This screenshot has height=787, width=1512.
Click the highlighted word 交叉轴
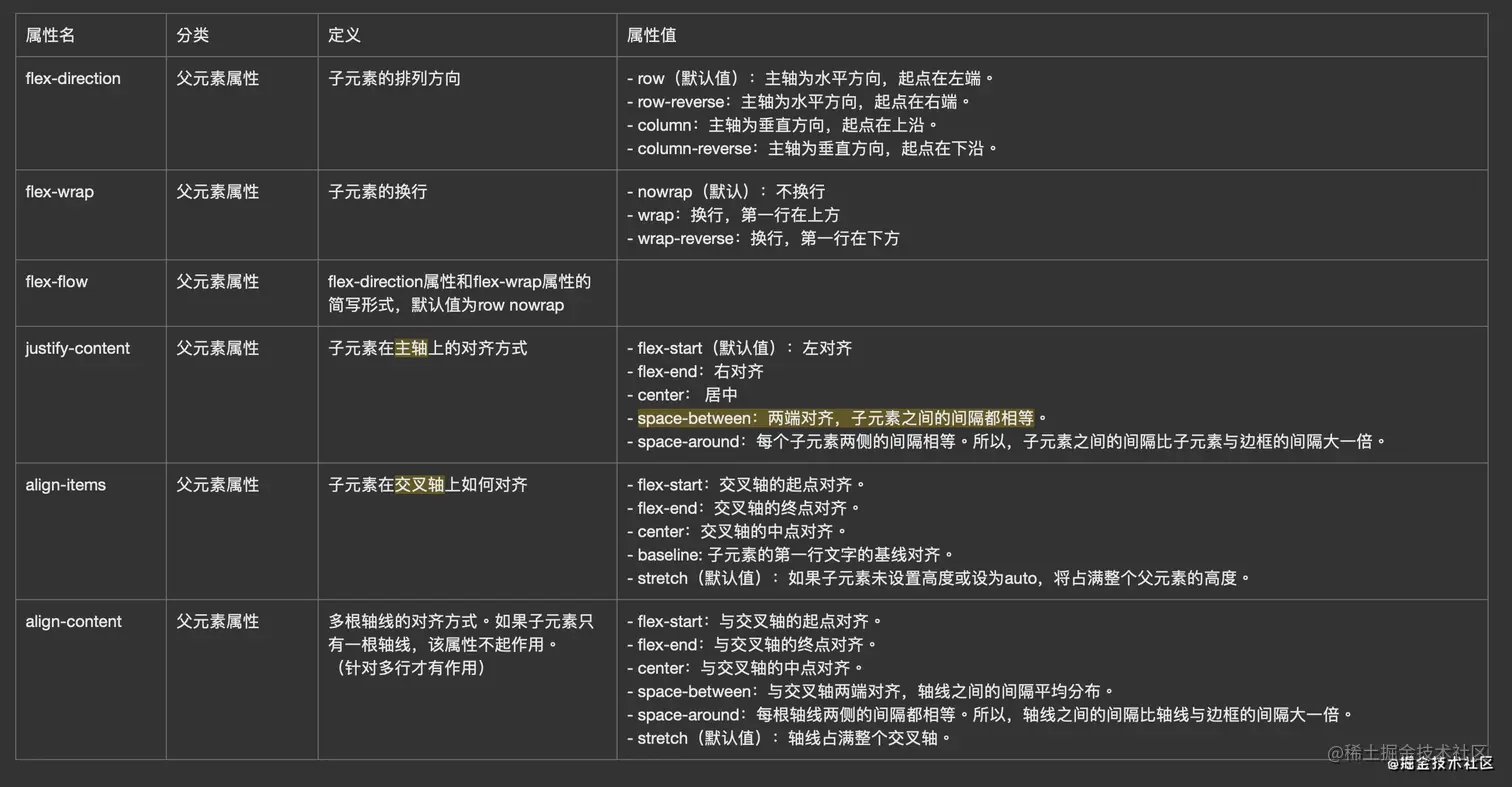[419, 485]
